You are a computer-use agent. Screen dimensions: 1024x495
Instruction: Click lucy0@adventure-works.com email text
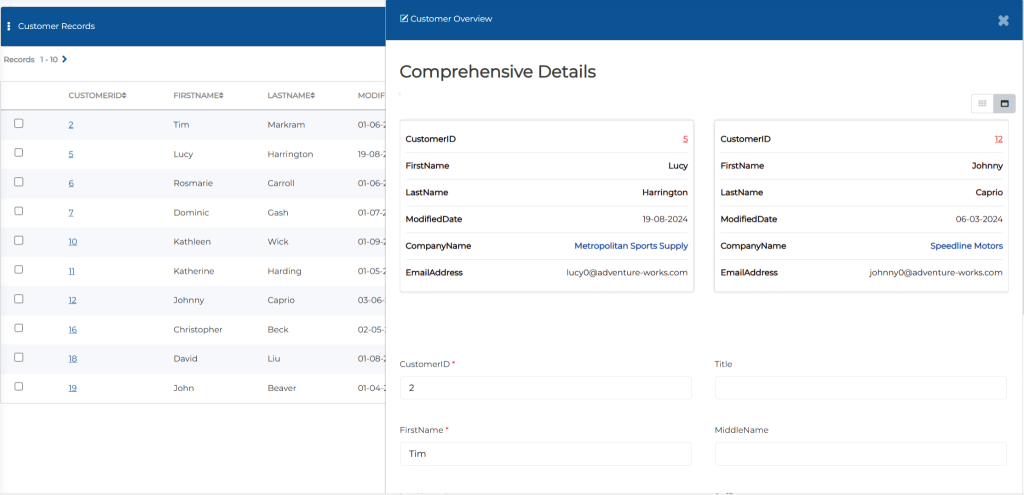point(627,273)
